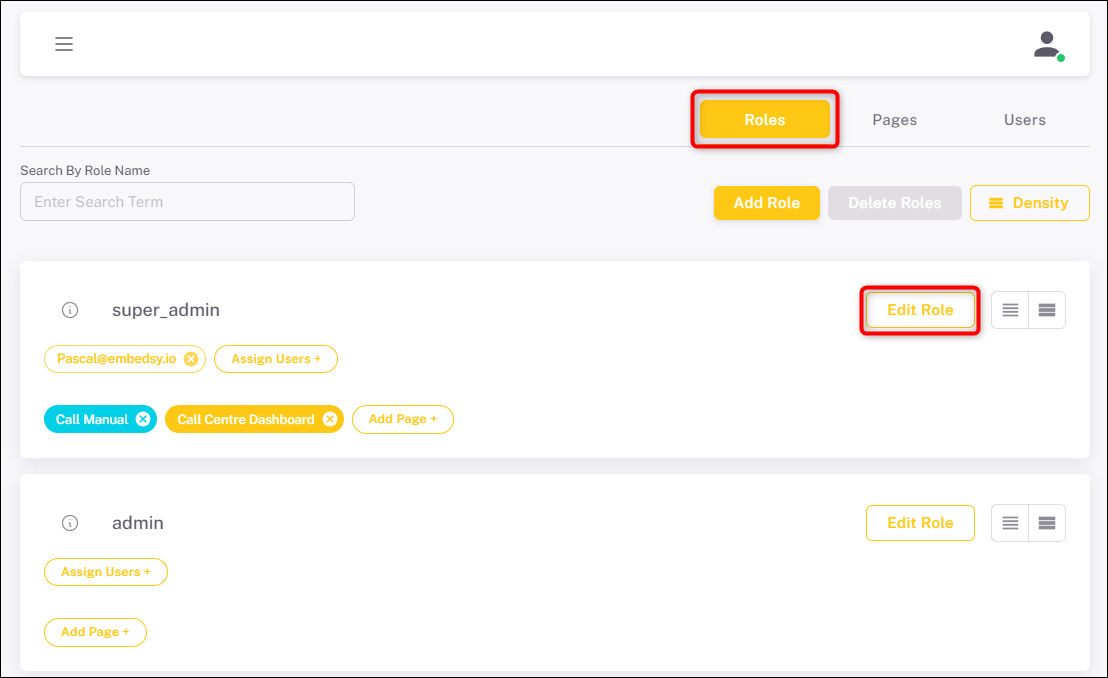Click the Delete Roles button
Viewport: 1108px width, 678px height.
894,202
